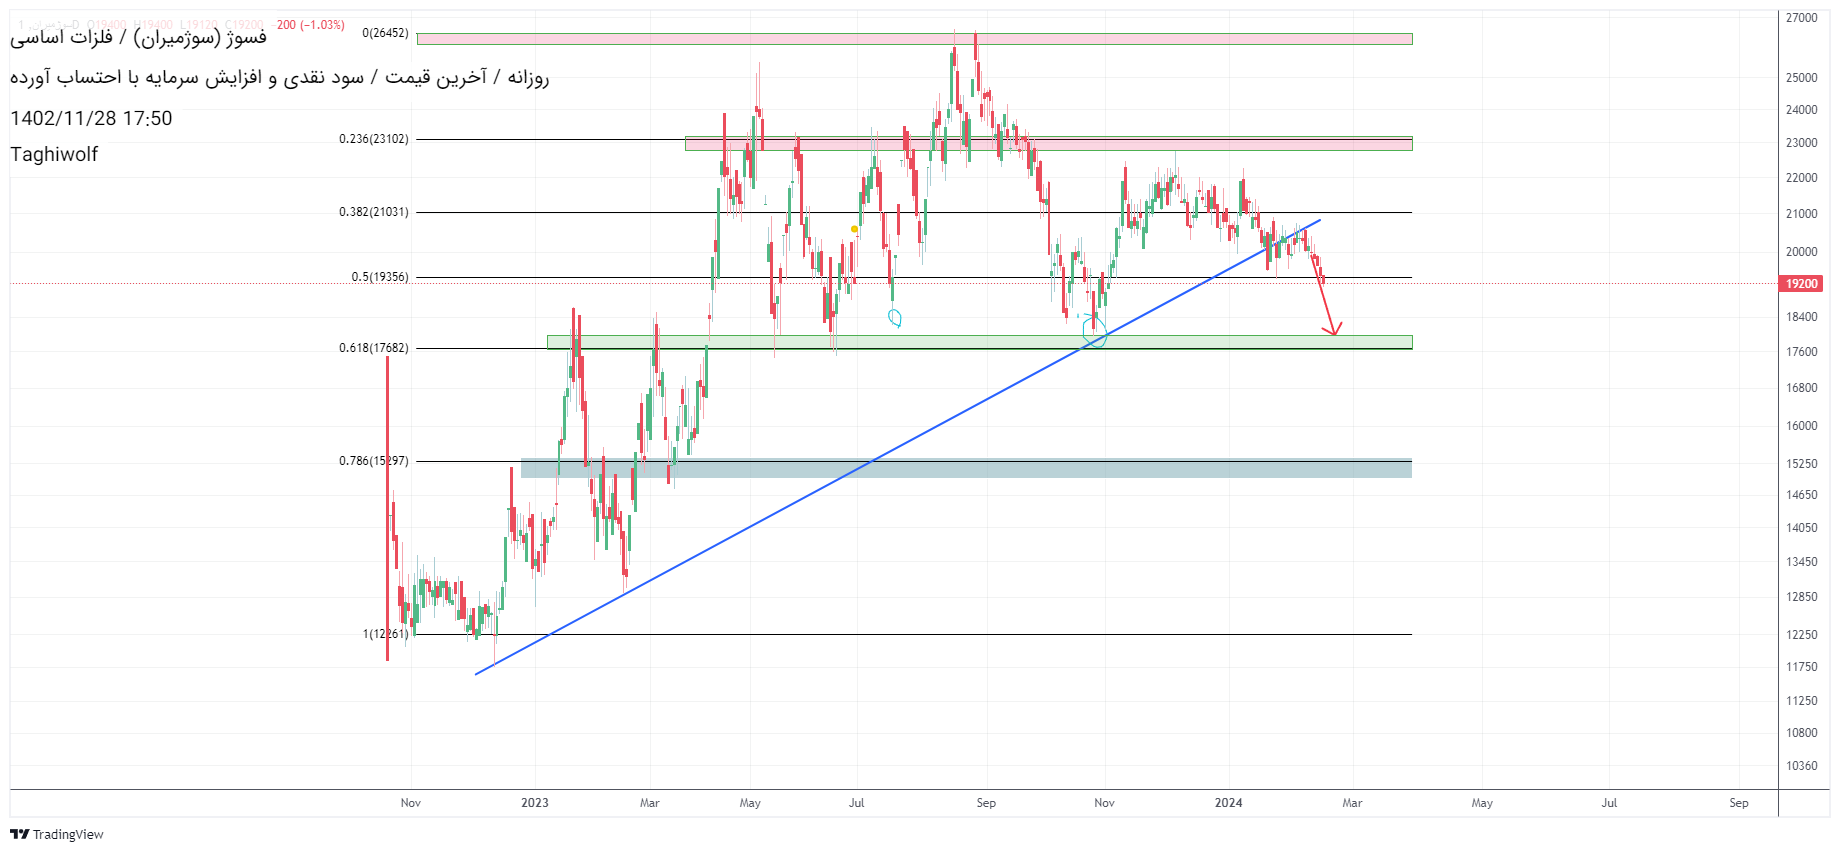Click the 2023 label on time axis
The height and width of the screenshot is (852, 1840).
click(534, 803)
